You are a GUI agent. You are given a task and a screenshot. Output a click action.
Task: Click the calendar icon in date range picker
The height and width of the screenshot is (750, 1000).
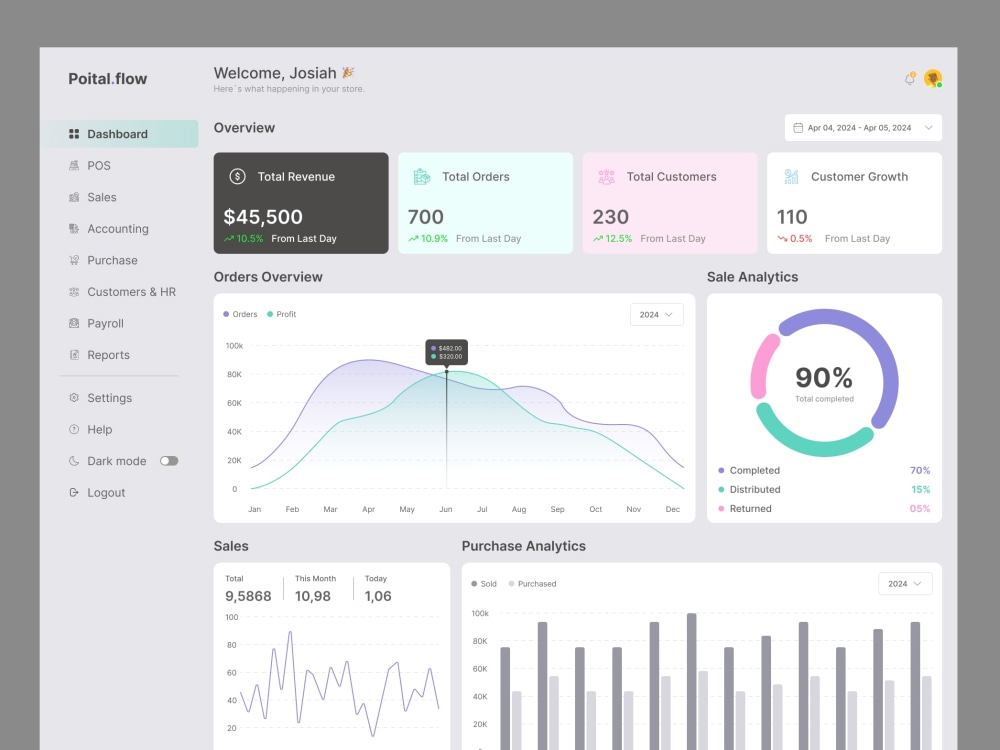click(798, 128)
